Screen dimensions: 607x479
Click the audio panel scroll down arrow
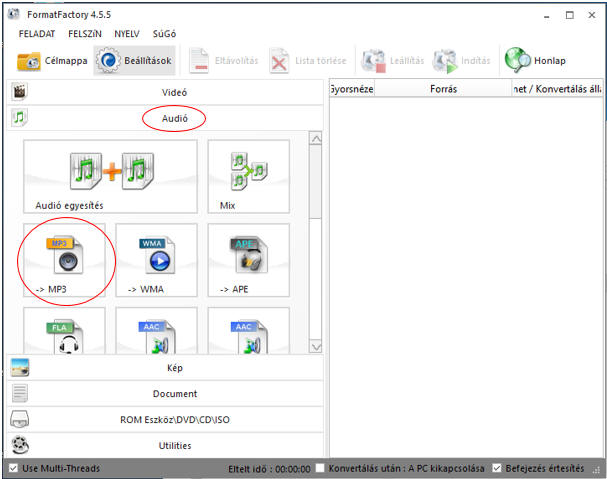click(316, 347)
